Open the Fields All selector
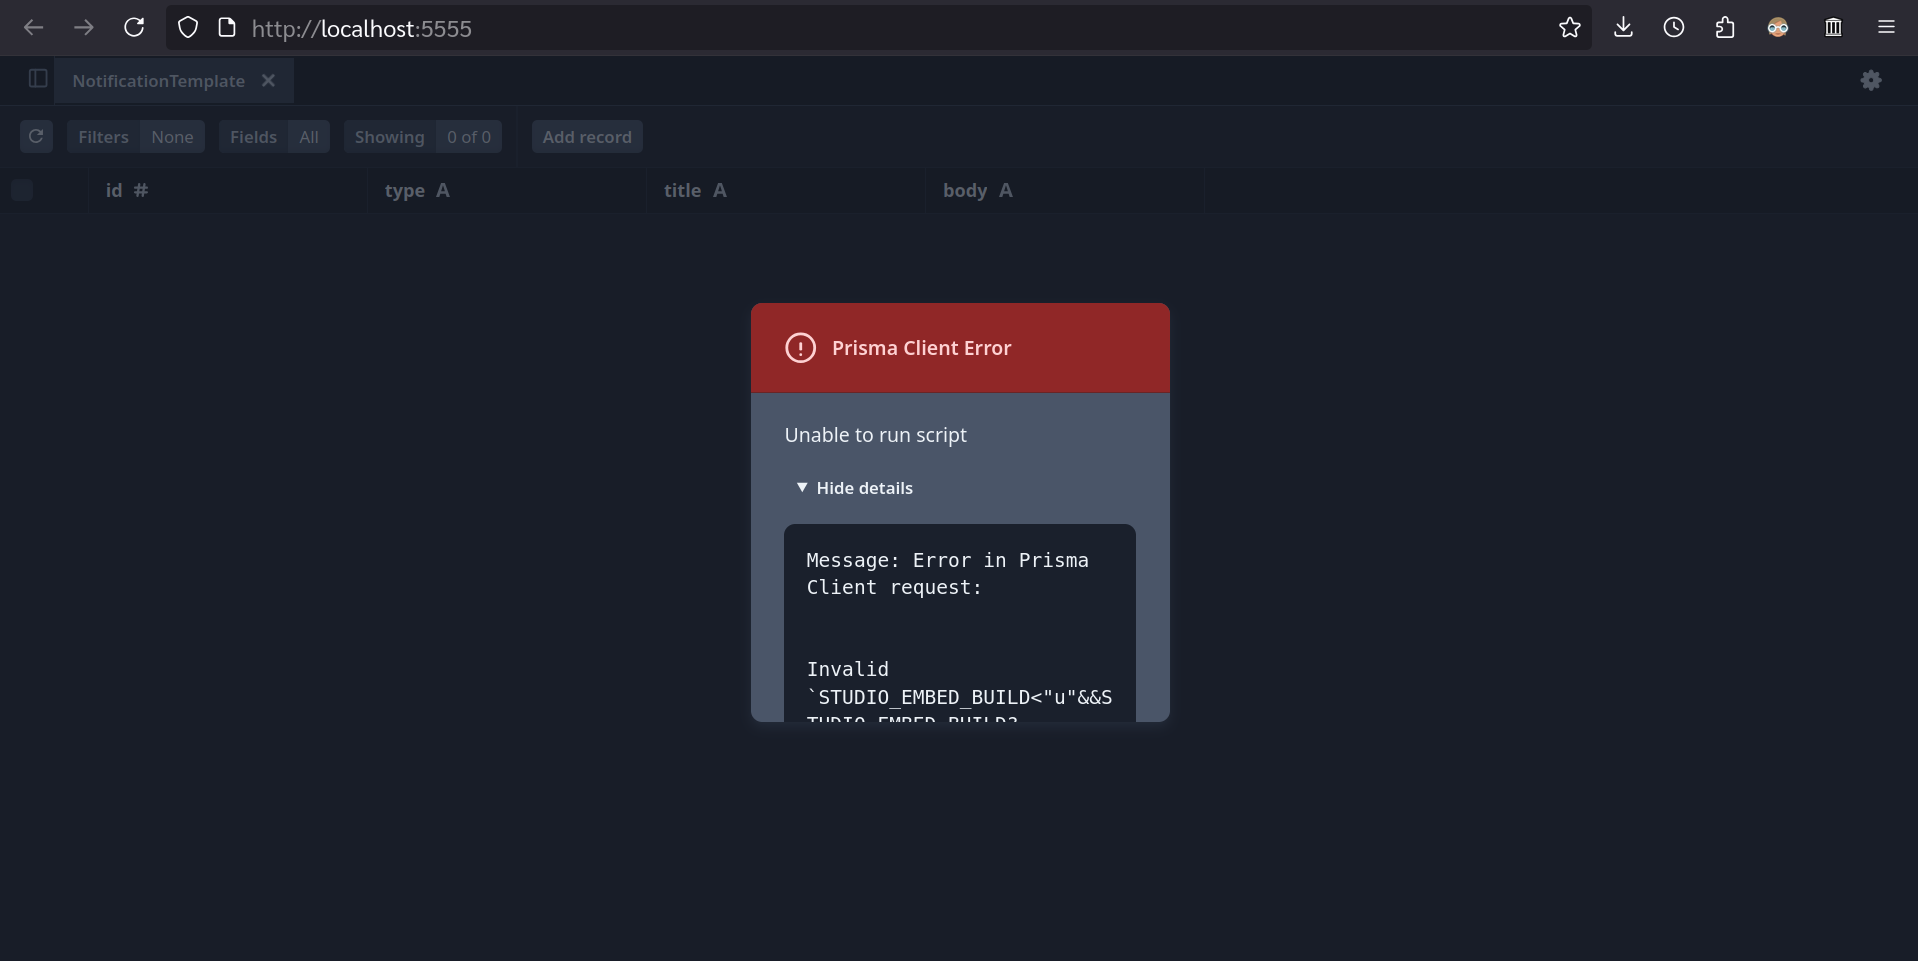This screenshot has height=961, width=1918. (x=274, y=136)
